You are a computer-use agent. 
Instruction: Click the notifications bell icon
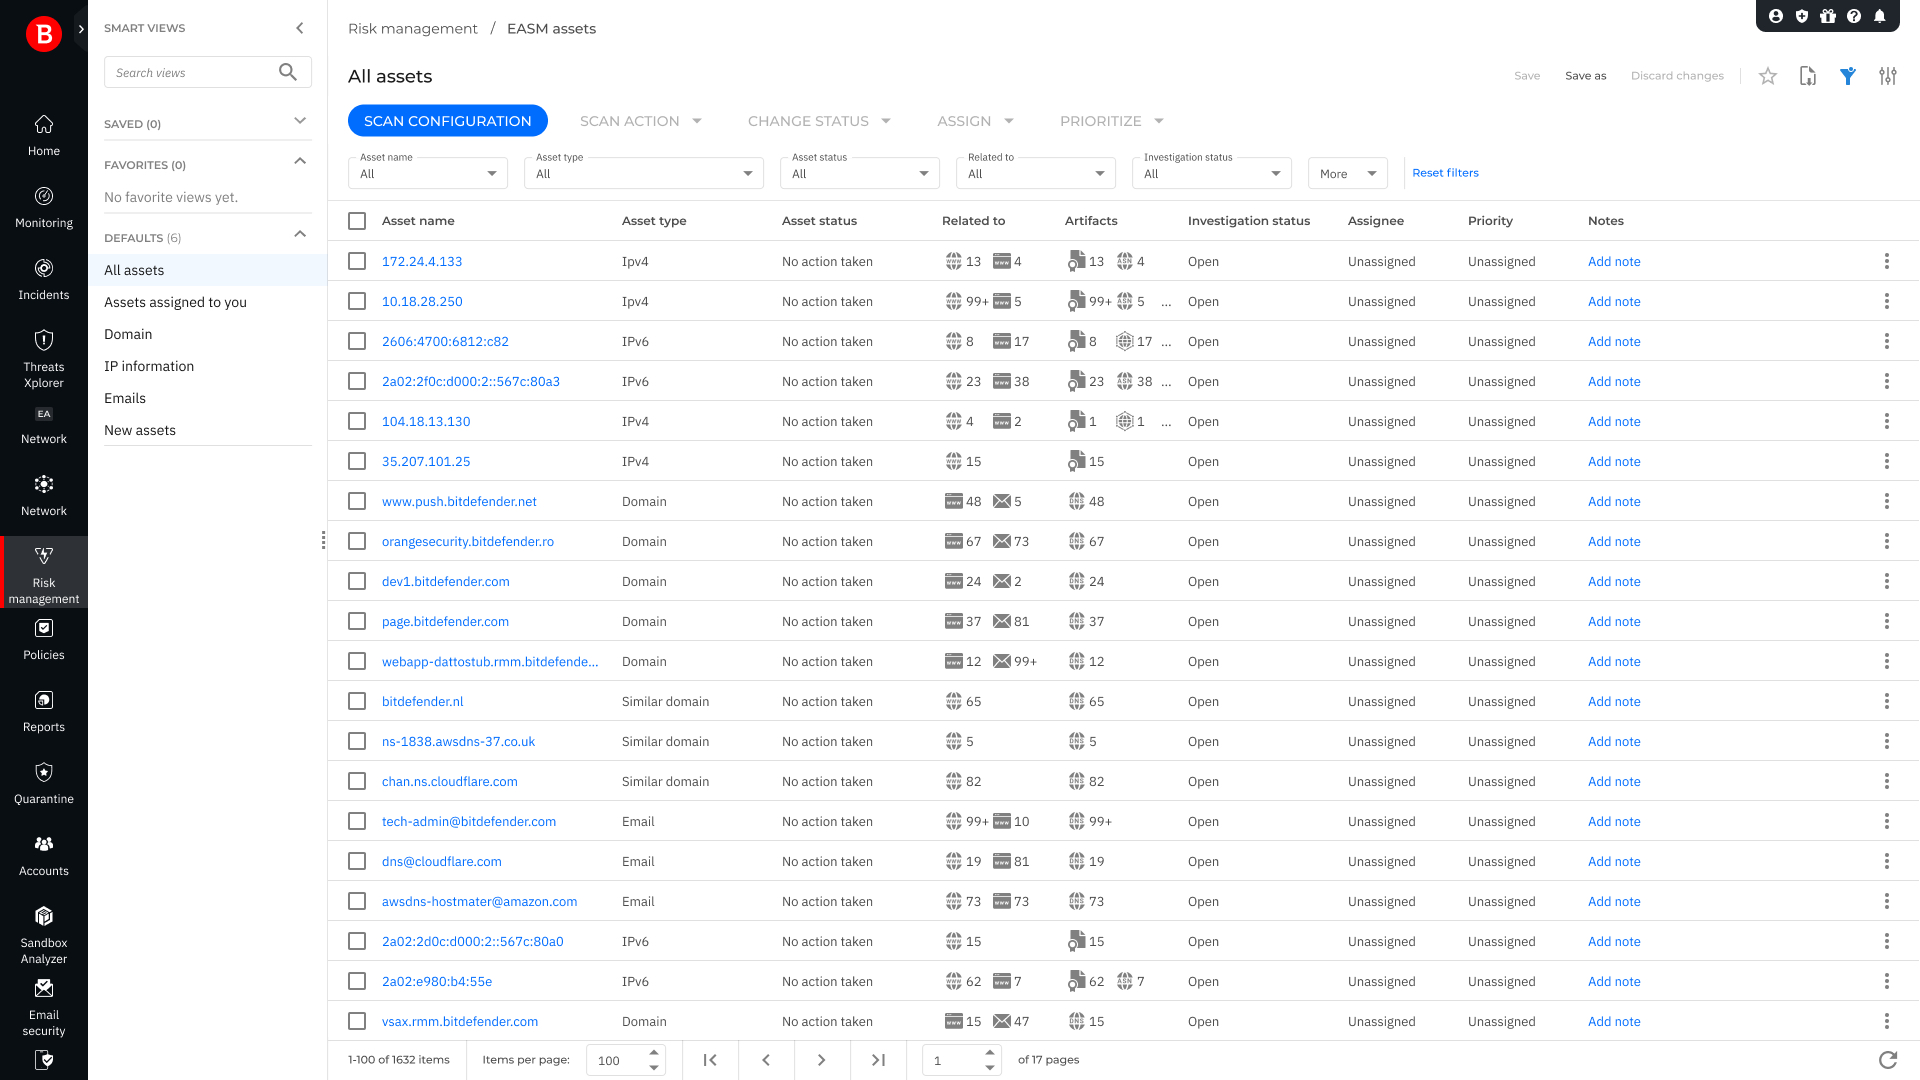click(x=1879, y=16)
